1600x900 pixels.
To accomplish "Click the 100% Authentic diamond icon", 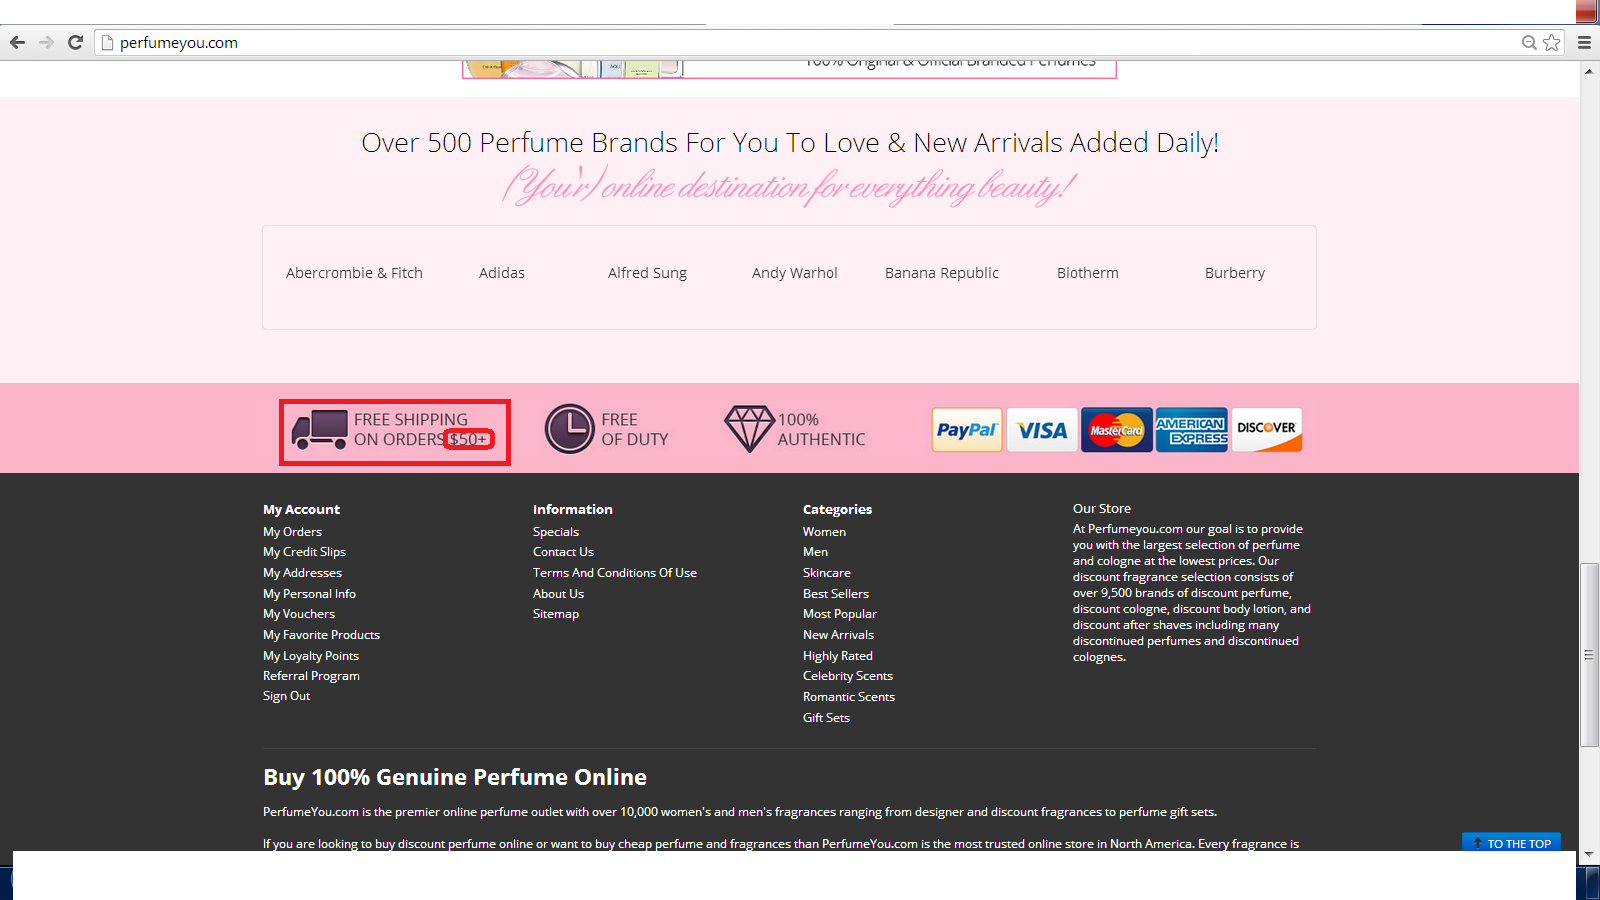I will tap(749, 429).
